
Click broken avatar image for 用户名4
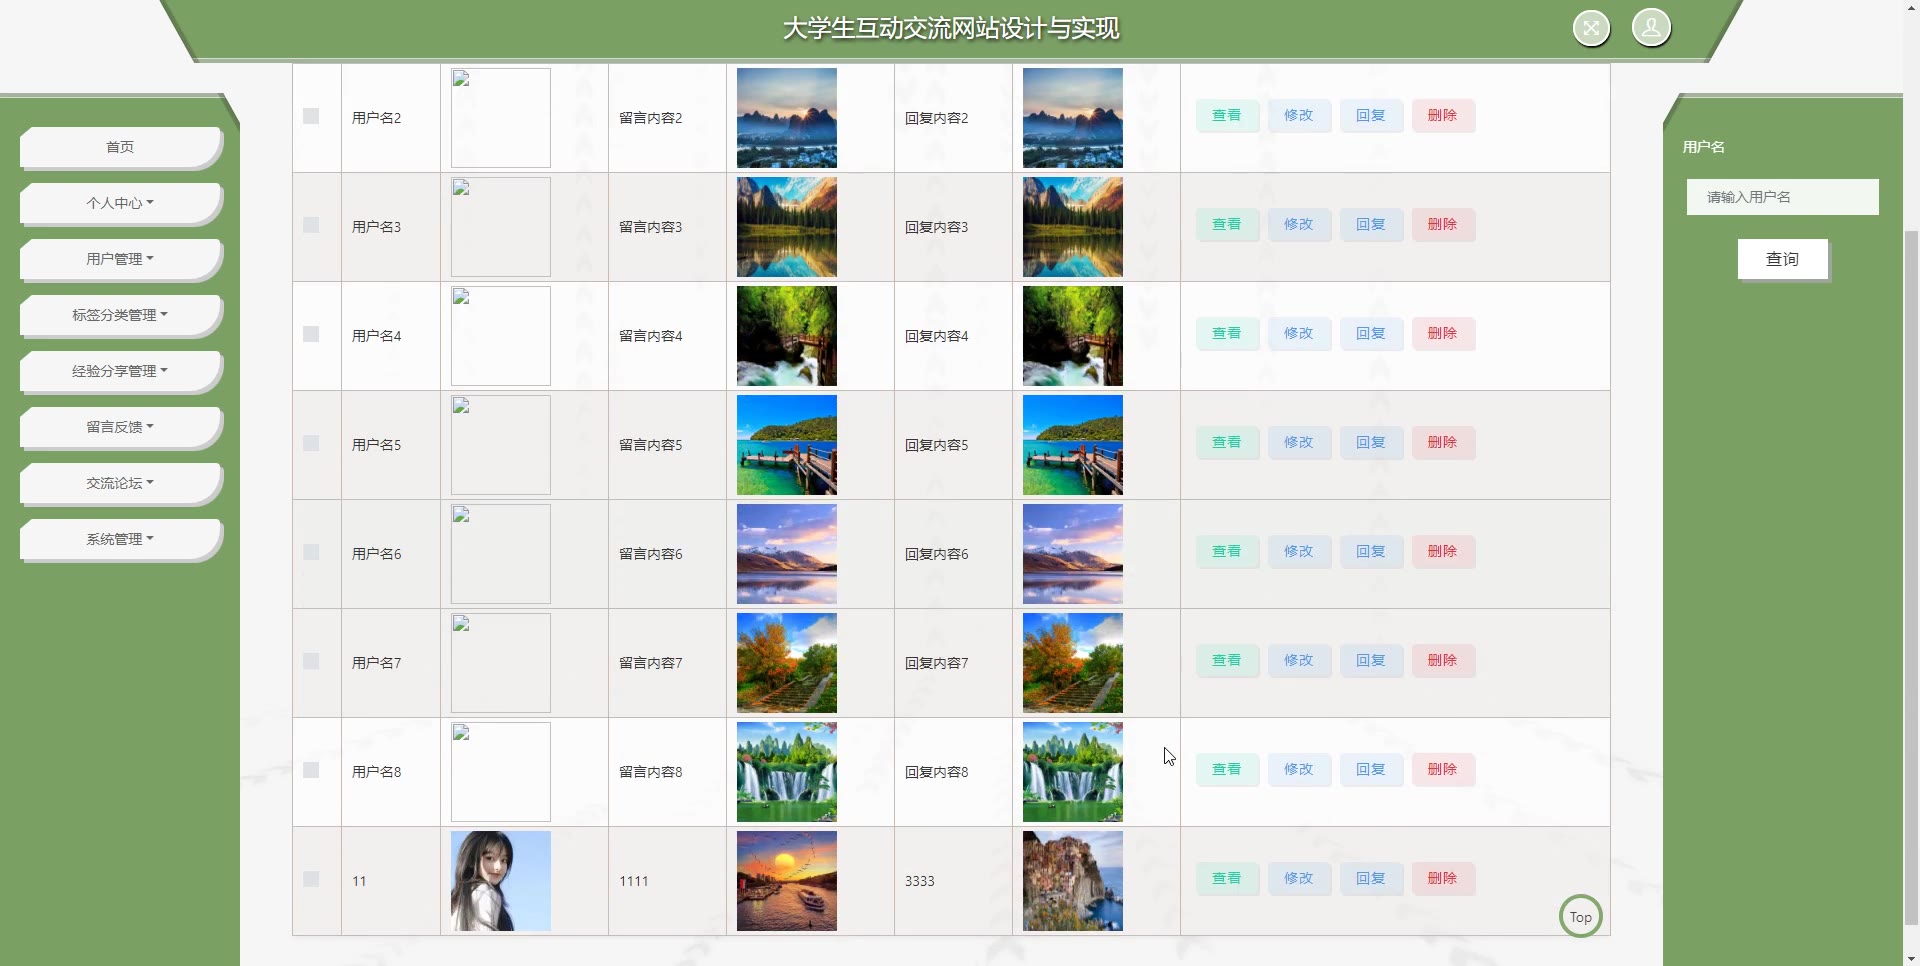coord(501,336)
